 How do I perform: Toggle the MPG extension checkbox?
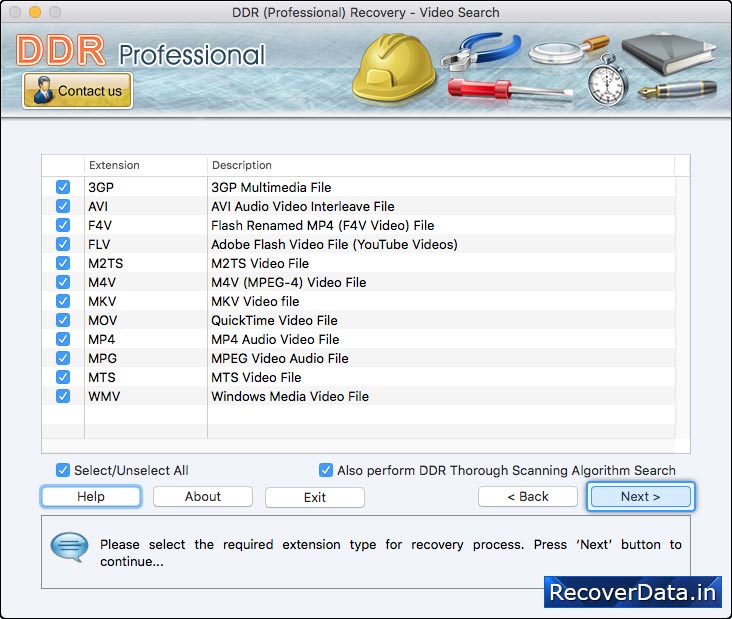coord(63,358)
